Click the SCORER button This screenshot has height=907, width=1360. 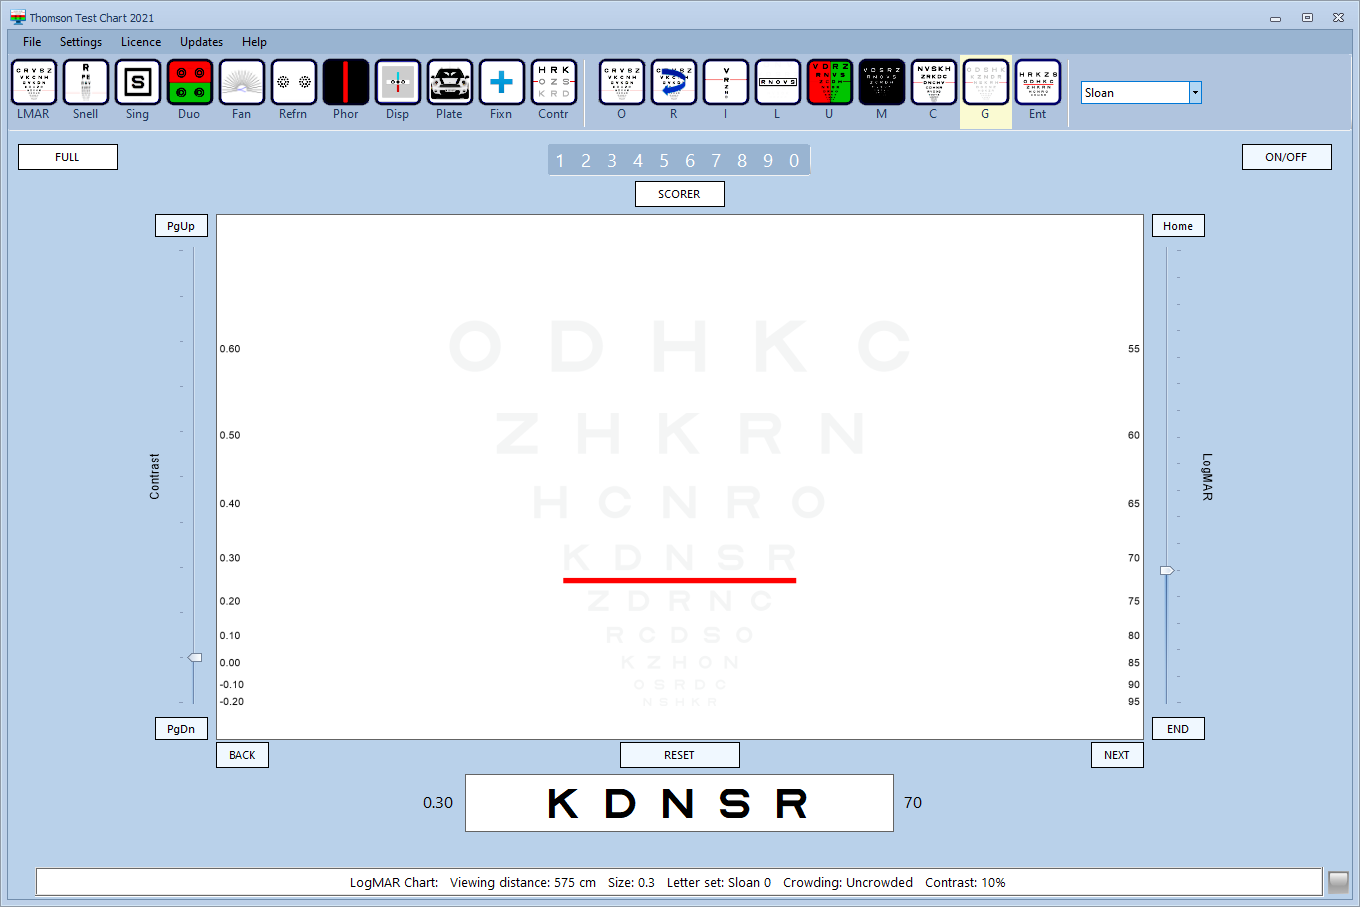(x=679, y=194)
